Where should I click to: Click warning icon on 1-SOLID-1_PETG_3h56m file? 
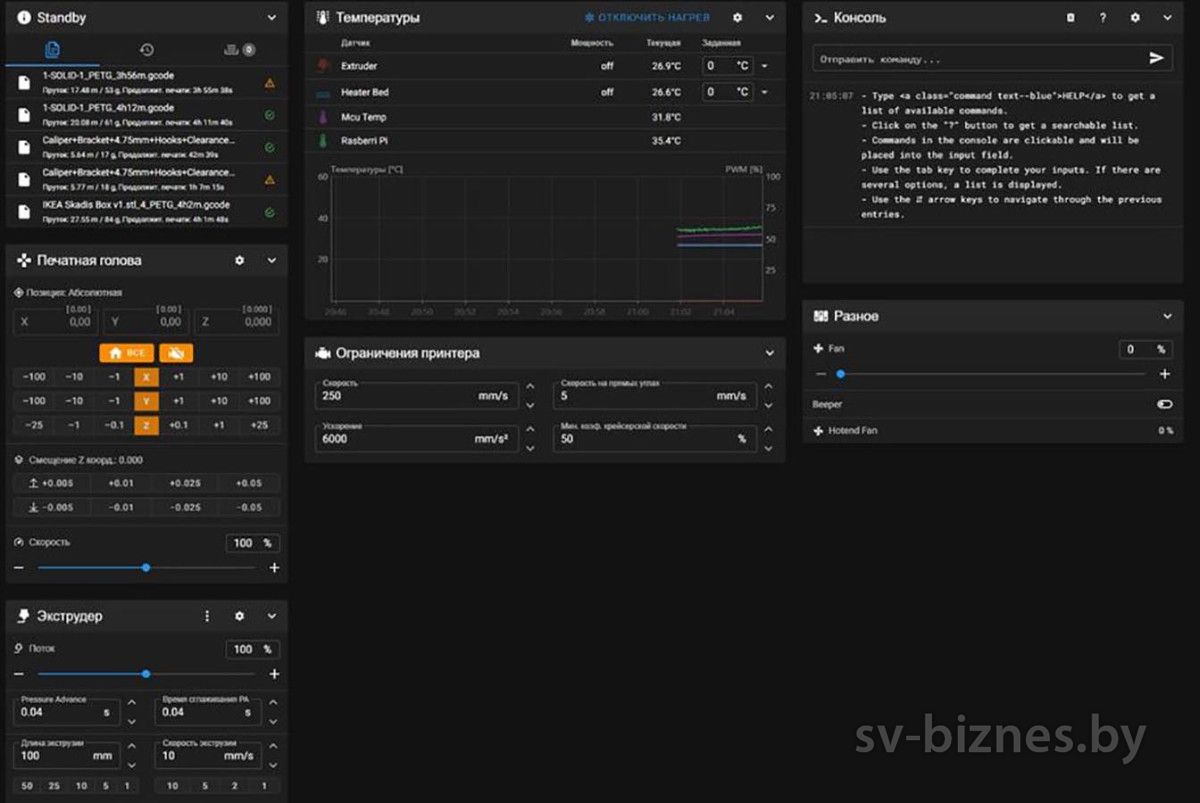[x=270, y=83]
